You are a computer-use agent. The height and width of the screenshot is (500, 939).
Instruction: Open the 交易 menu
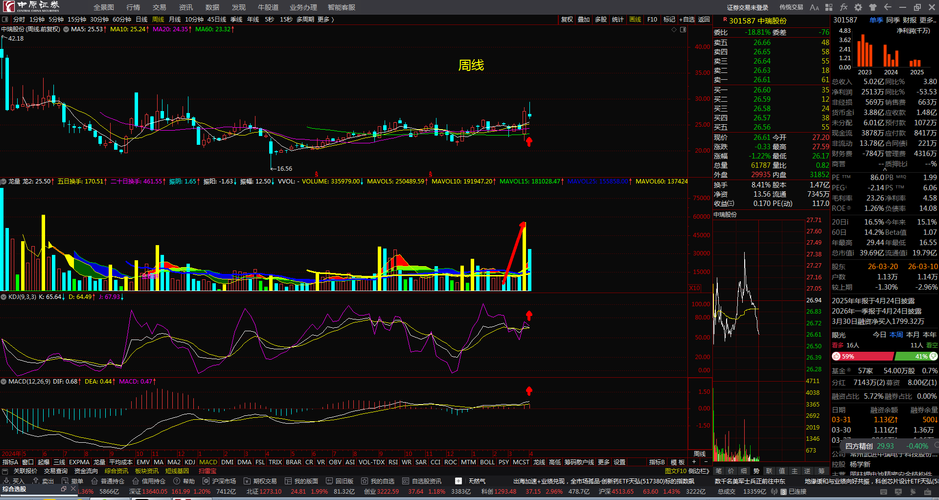tap(159, 7)
